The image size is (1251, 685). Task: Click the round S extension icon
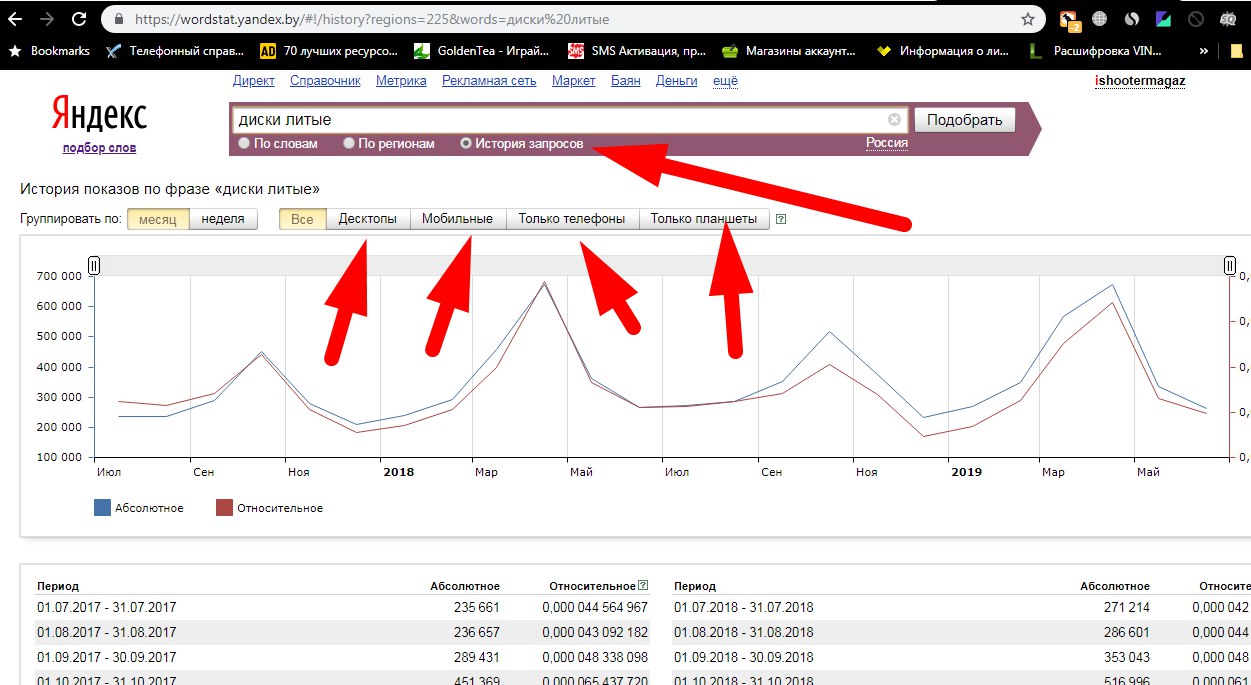[x=1132, y=19]
